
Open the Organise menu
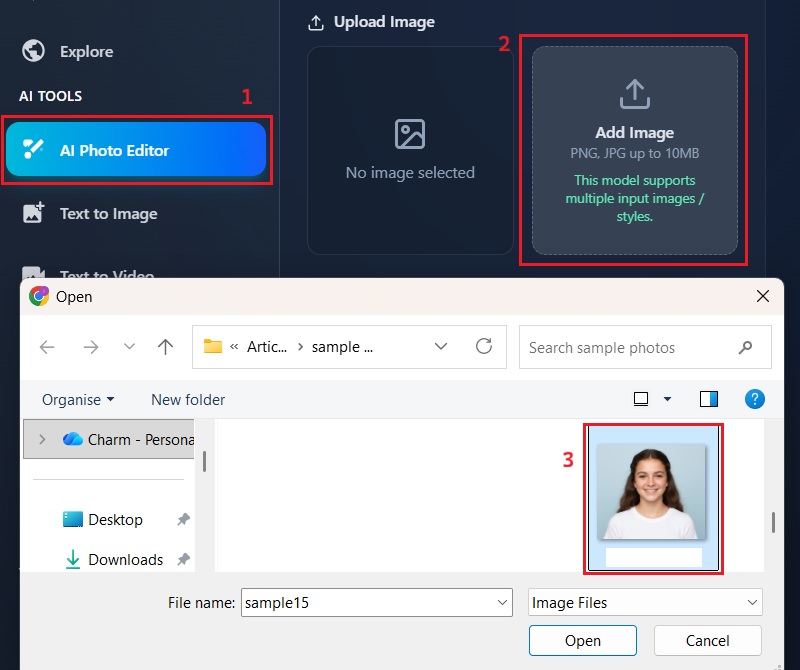coord(78,400)
